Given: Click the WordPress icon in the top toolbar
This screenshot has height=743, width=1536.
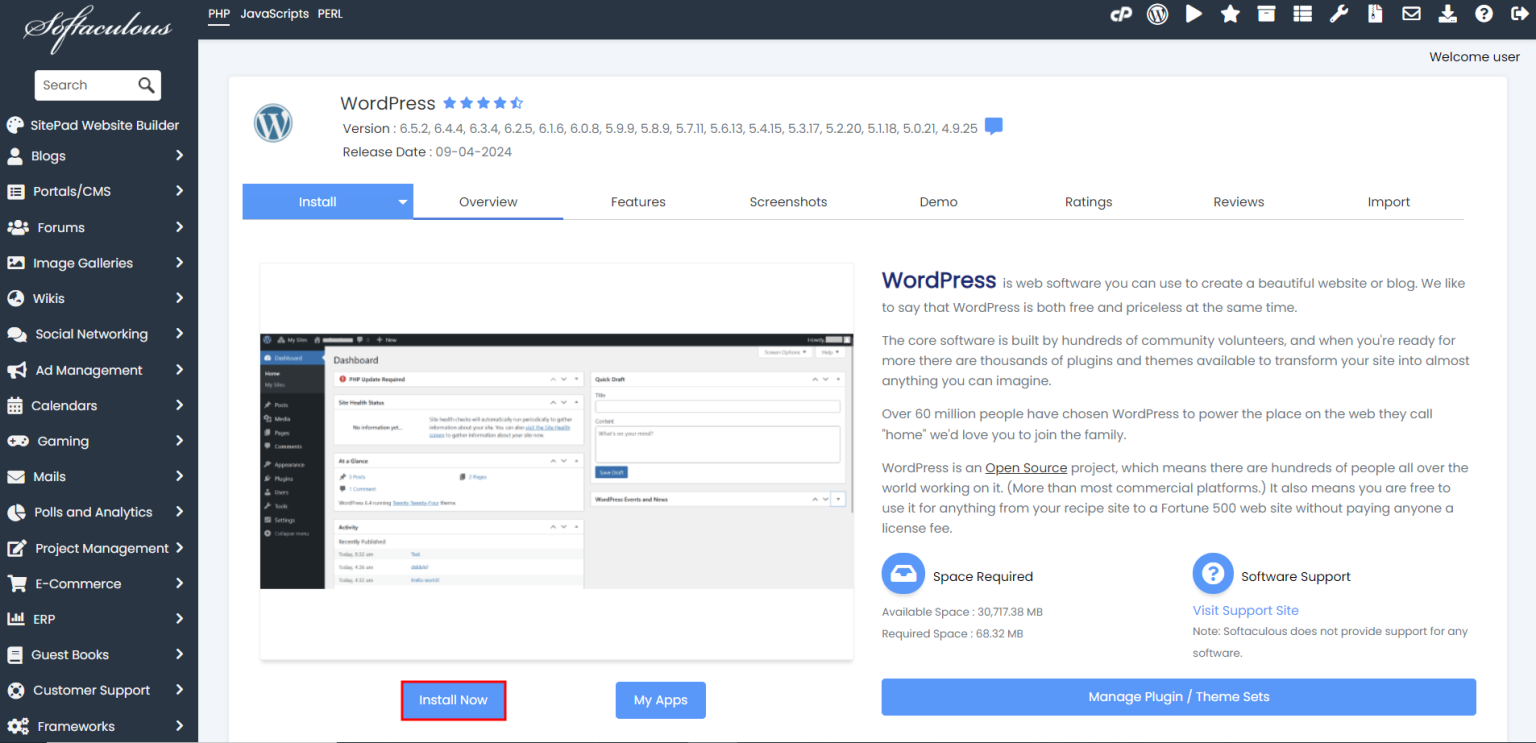Looking at the screenshot, I should (x=1157, y=14).
